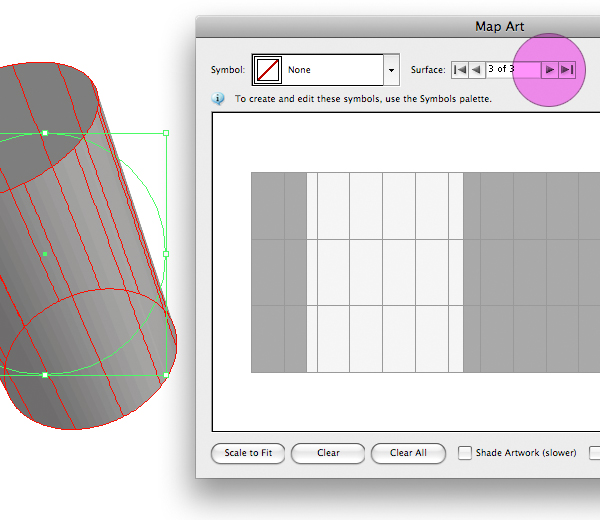Screen dimensions: 600x520
Task: Click the 'Surface:' label
Action: coord(428,70)
